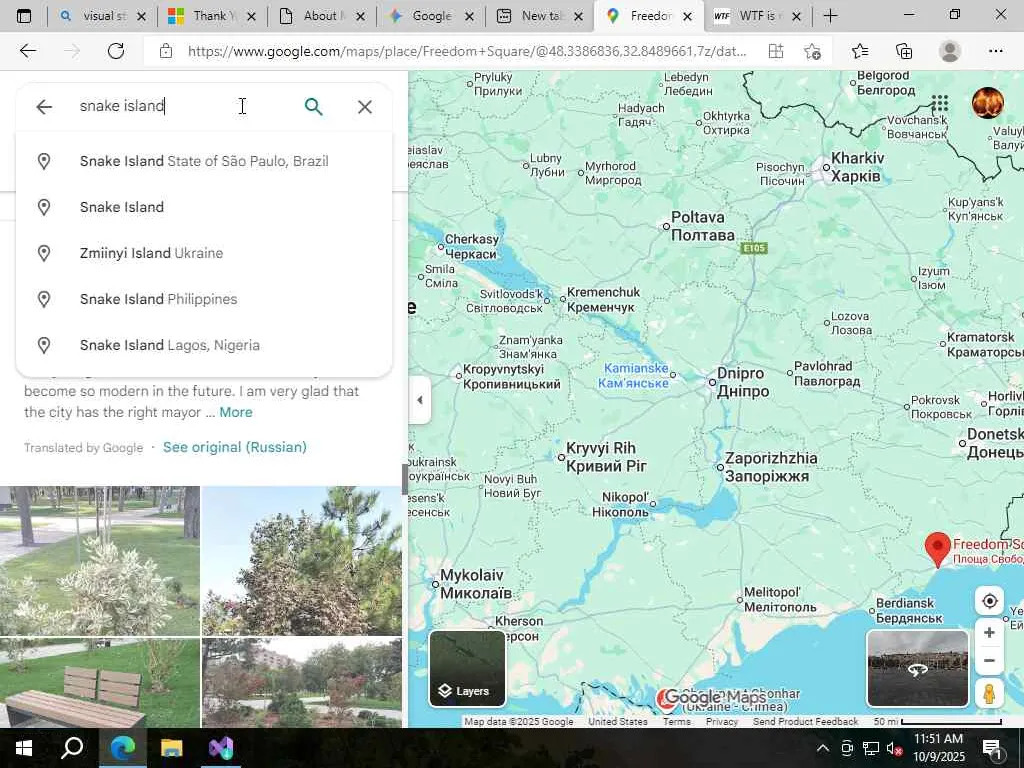Click the Dnipro city label on map
The width and height of the screenshot is (1024, 768).
(x=743, y=382)
